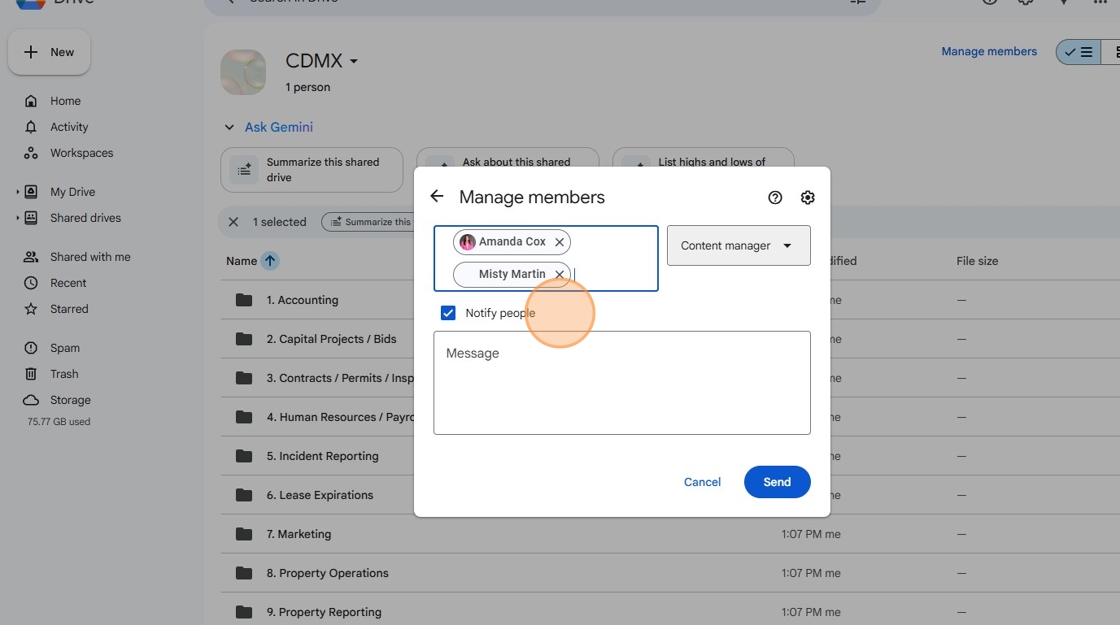
Task: Click the Send button
Action: pos(776,482)
